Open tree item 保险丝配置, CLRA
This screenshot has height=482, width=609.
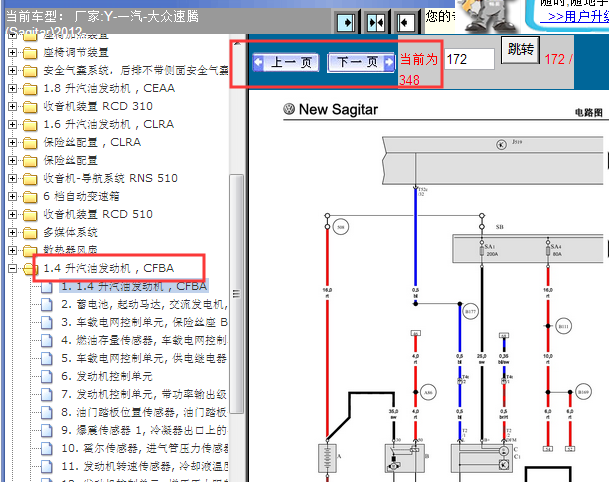point(92,142)
